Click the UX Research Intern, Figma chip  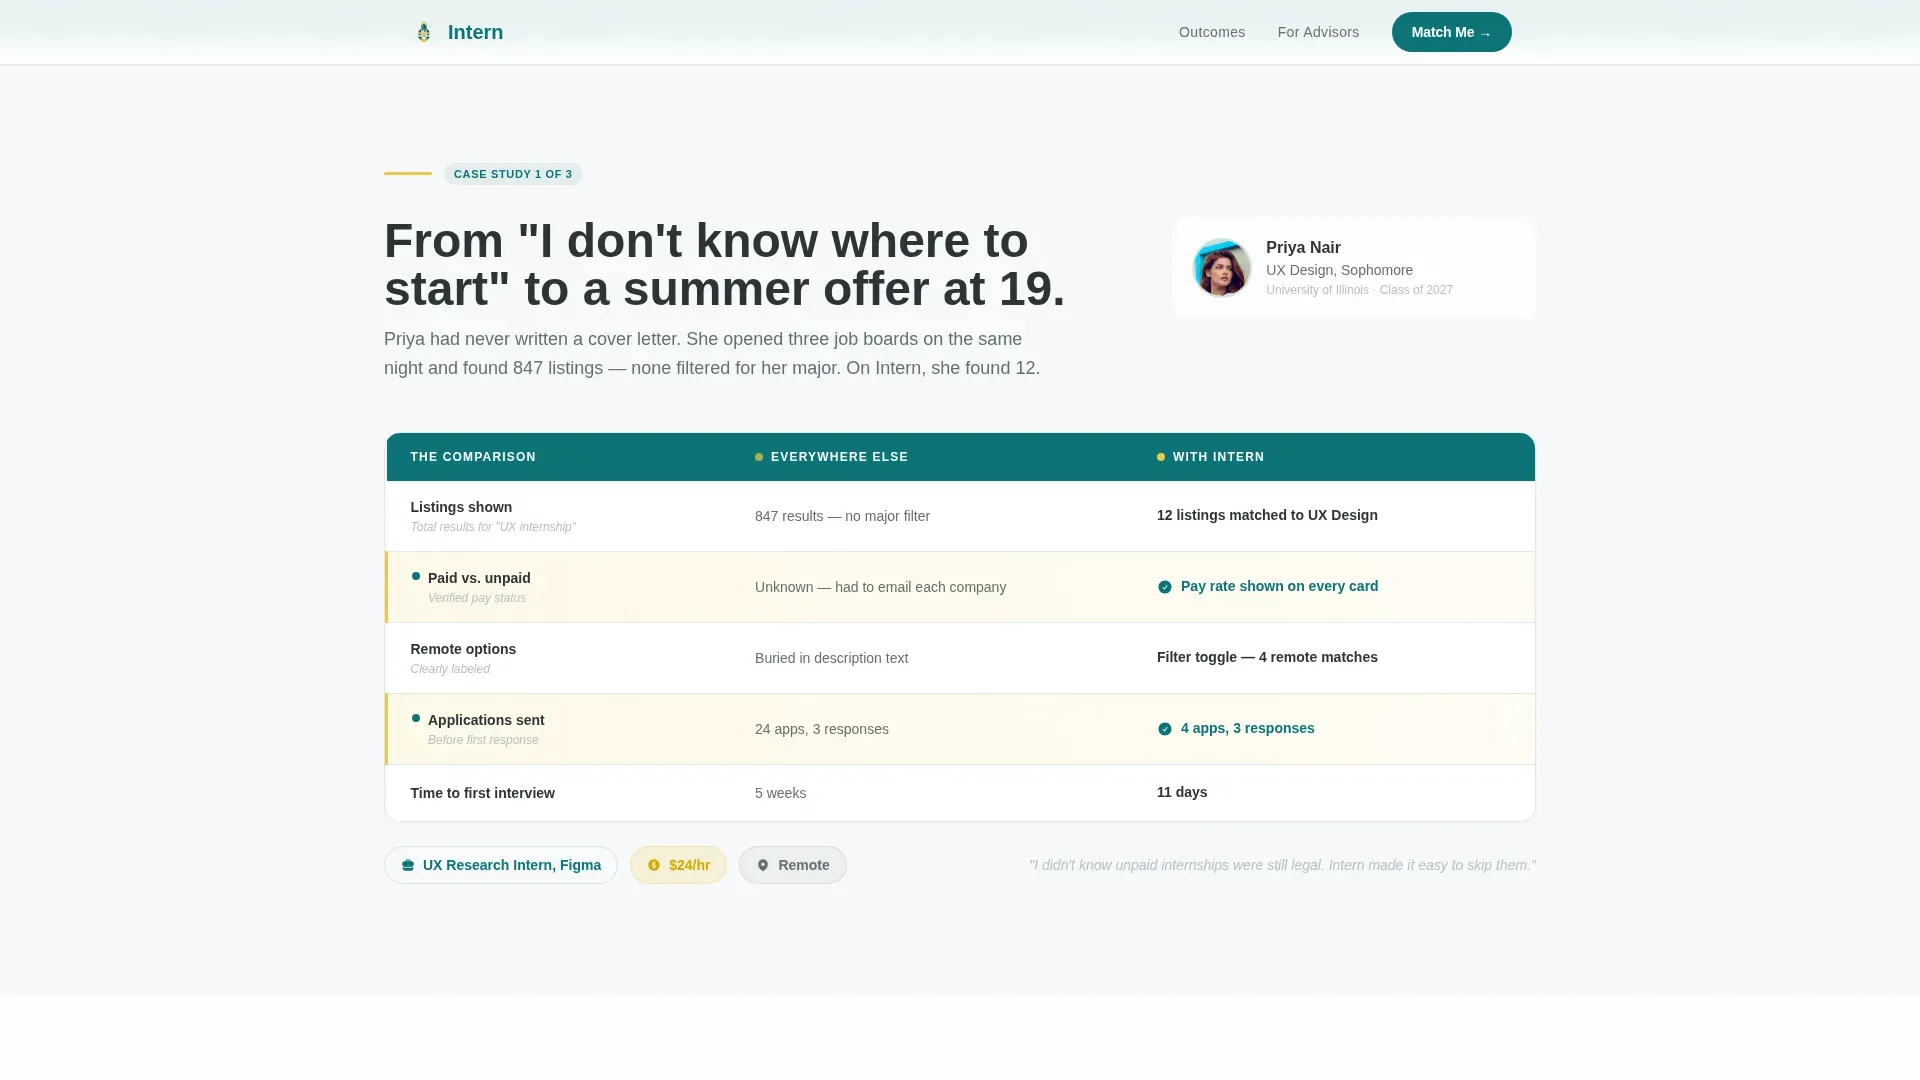click(501, 865)
